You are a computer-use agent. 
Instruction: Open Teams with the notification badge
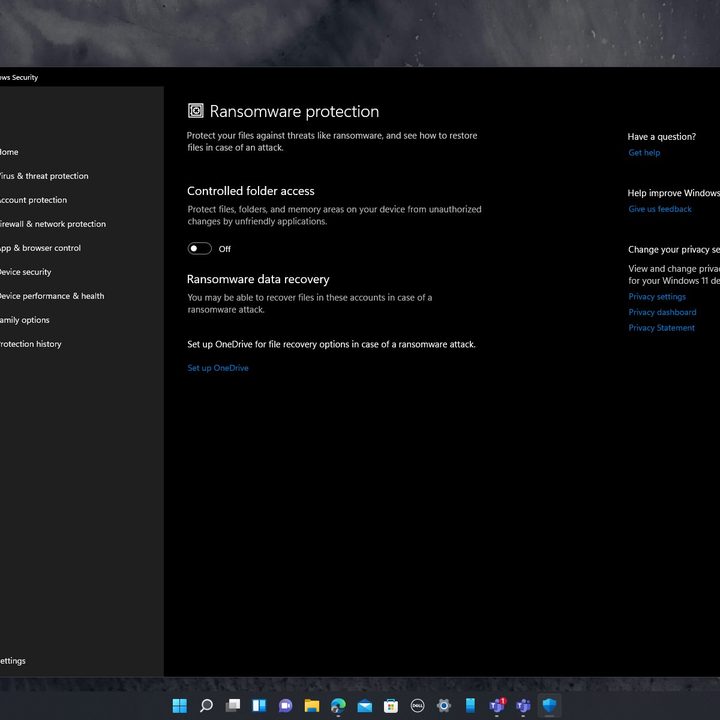497,705
